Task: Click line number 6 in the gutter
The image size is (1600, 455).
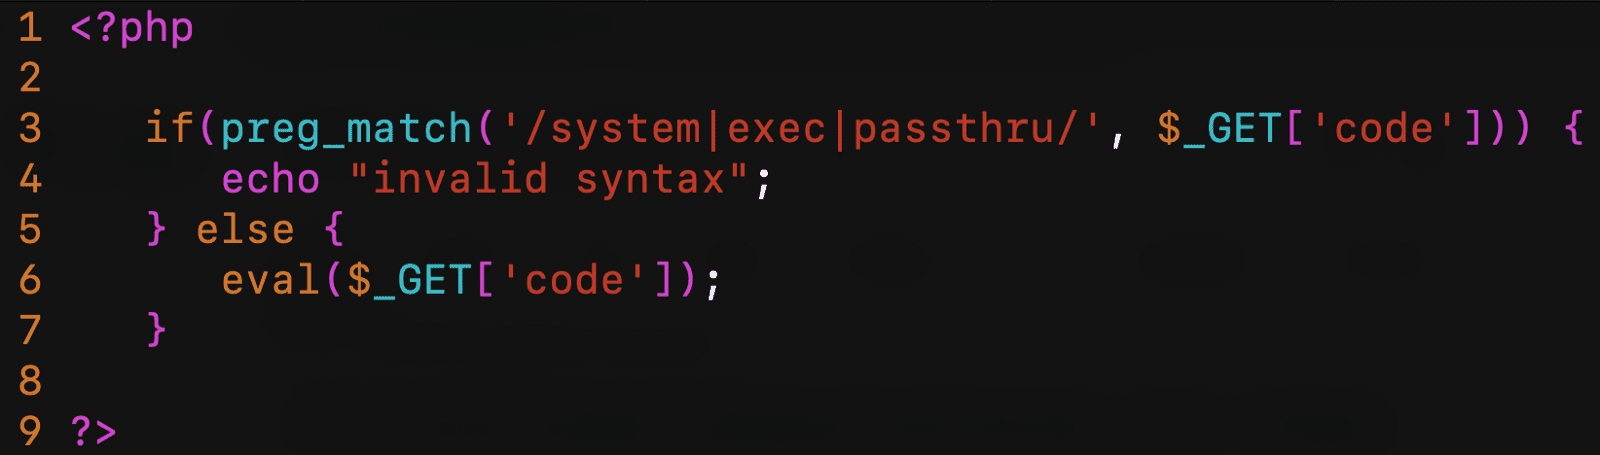Action: [x=30, y=280]
